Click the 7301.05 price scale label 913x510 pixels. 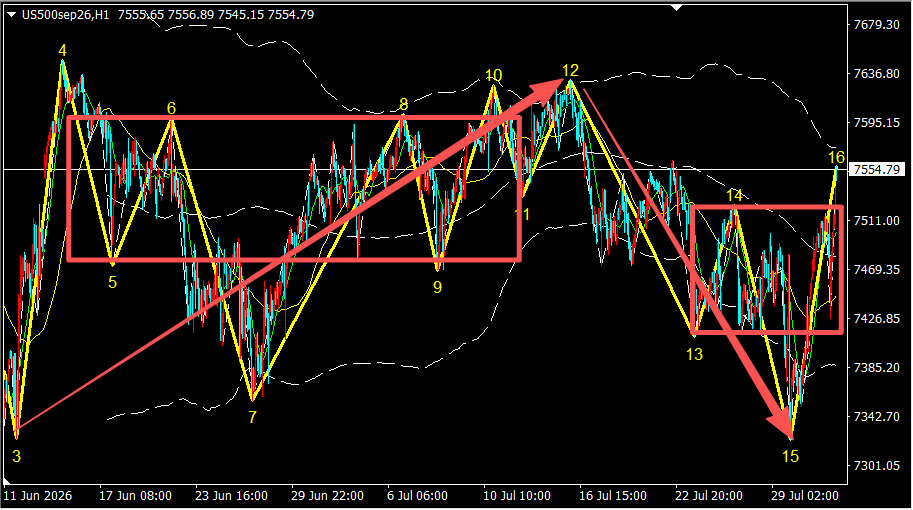tap(876, 465)
